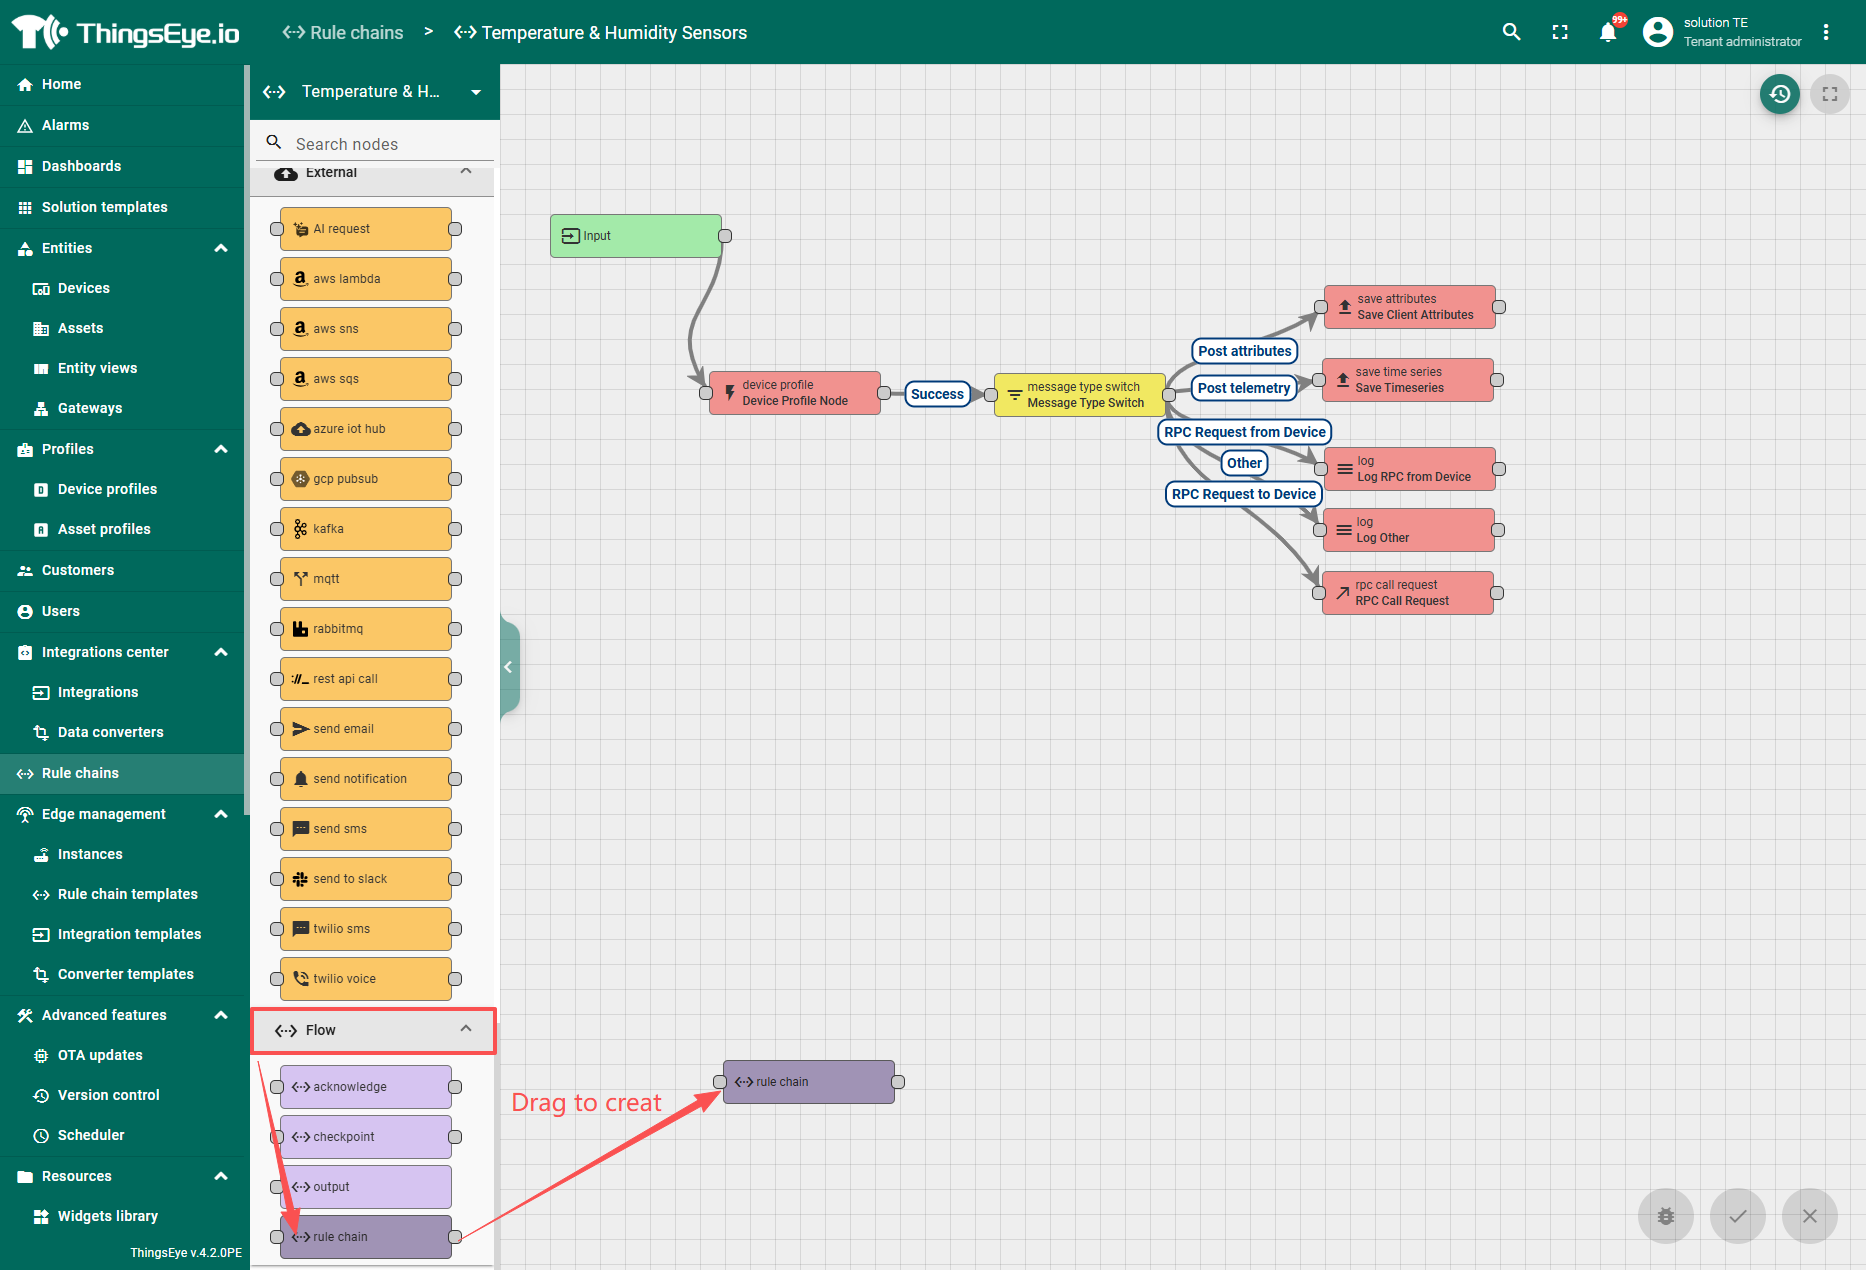Screen dimensions: 1866x1270
Task: Collapse the Entities menu section
Action: coord(221,248)
